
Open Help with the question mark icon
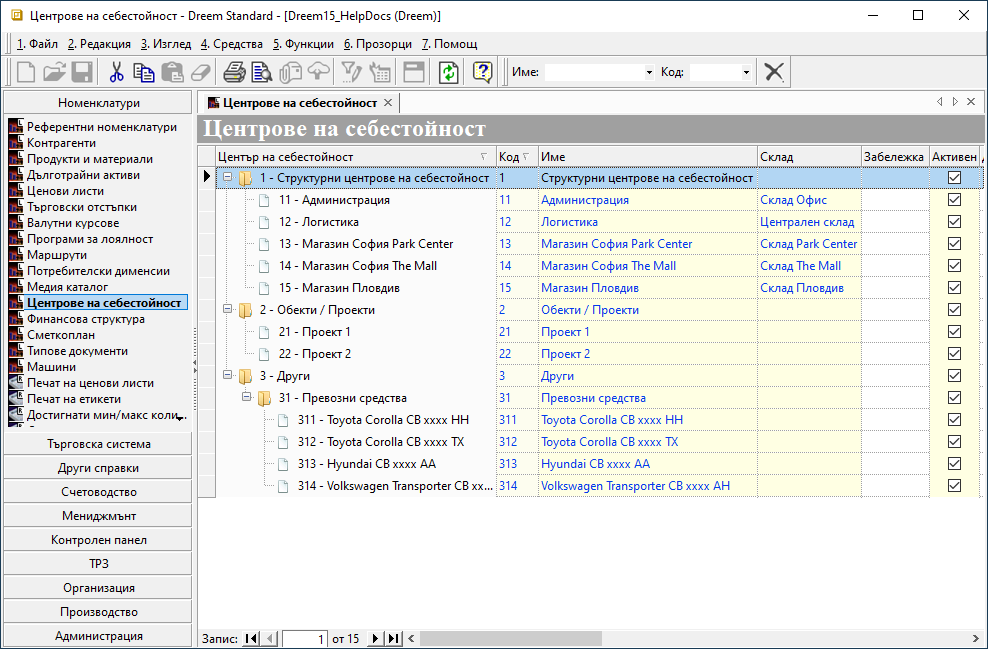pyautogui.click(x=482, y=72)
